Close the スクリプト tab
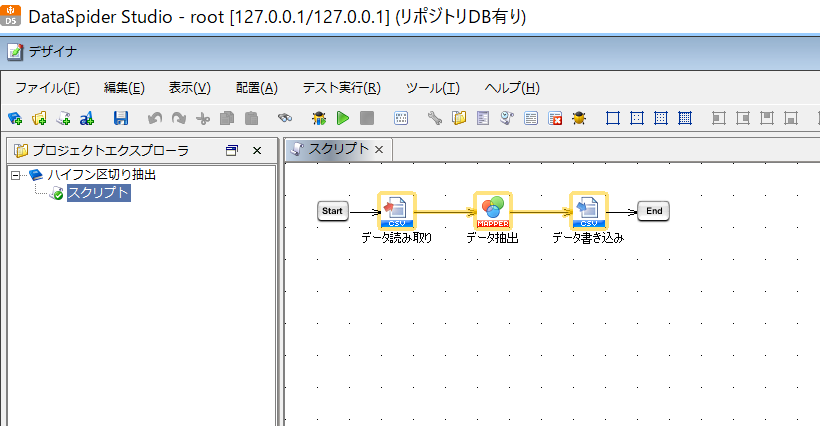 (x=379, y=150)
